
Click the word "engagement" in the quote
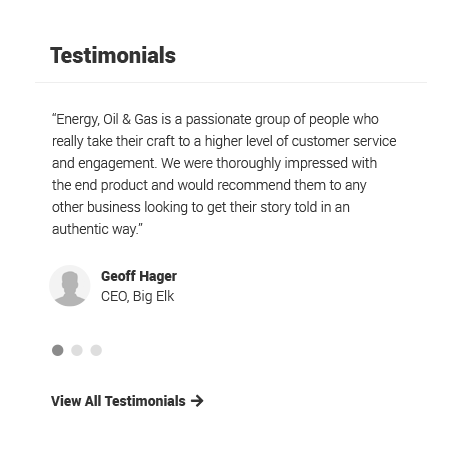[117, 163]
